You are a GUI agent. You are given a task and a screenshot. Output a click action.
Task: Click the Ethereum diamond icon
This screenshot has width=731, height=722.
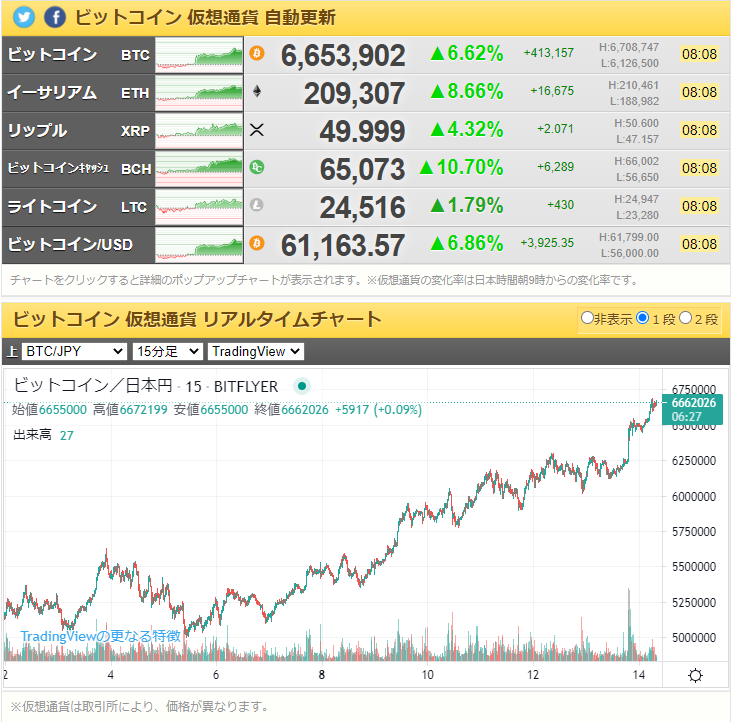tap(256, 91)
